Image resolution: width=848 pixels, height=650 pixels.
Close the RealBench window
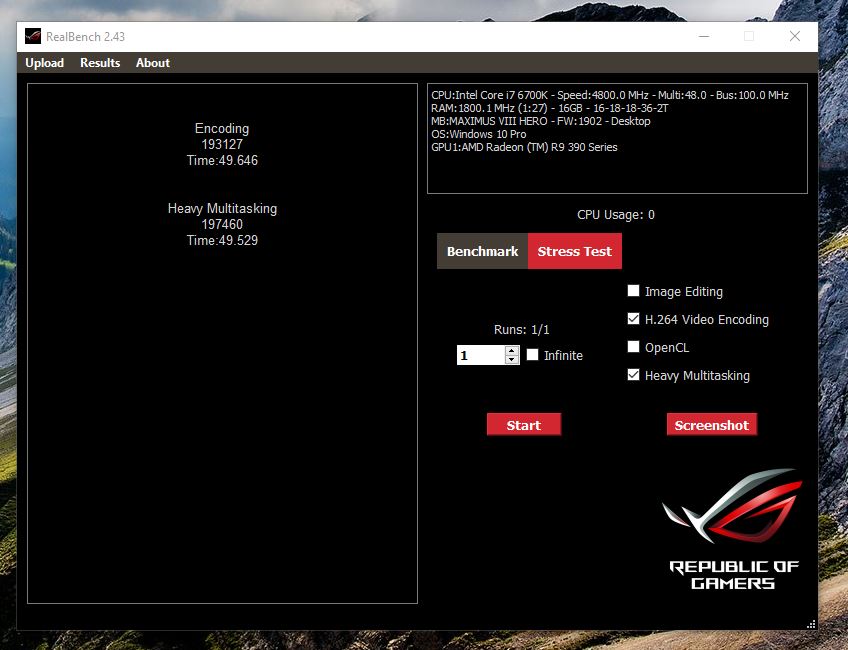[x=794, y=36]
